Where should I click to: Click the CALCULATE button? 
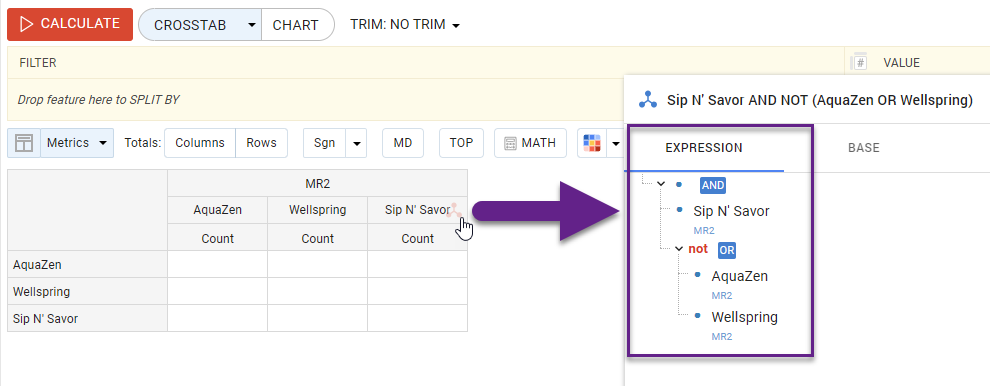(70, 24)
